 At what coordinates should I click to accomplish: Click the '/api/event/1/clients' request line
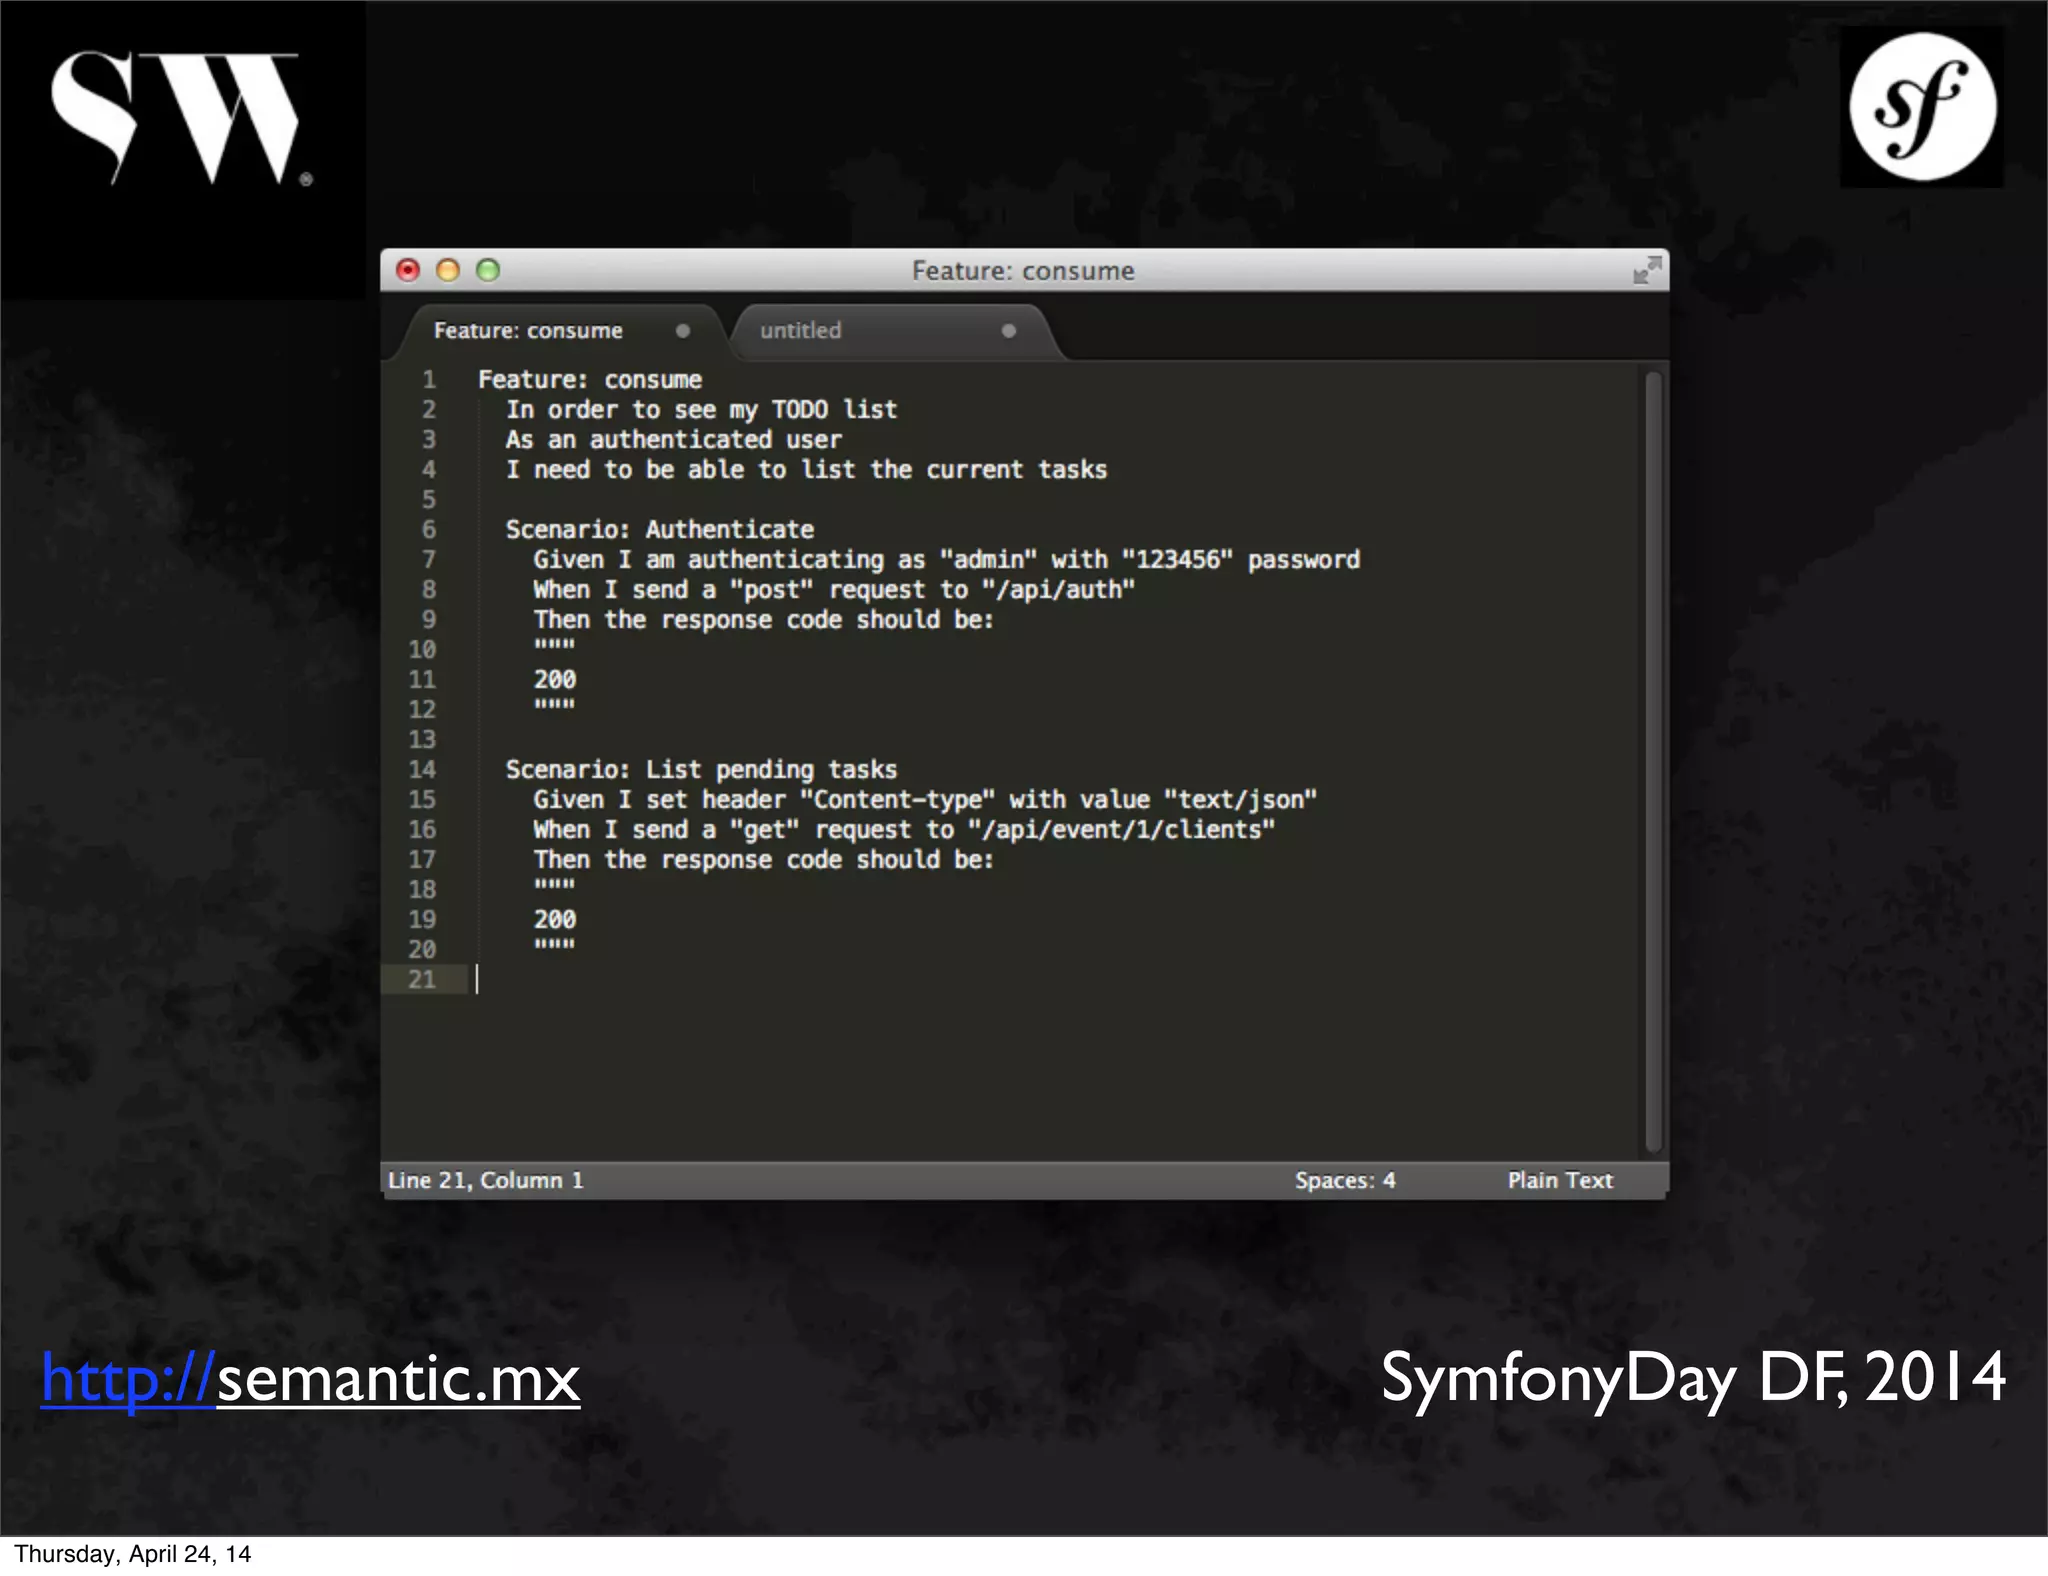[x=904, y=830]
